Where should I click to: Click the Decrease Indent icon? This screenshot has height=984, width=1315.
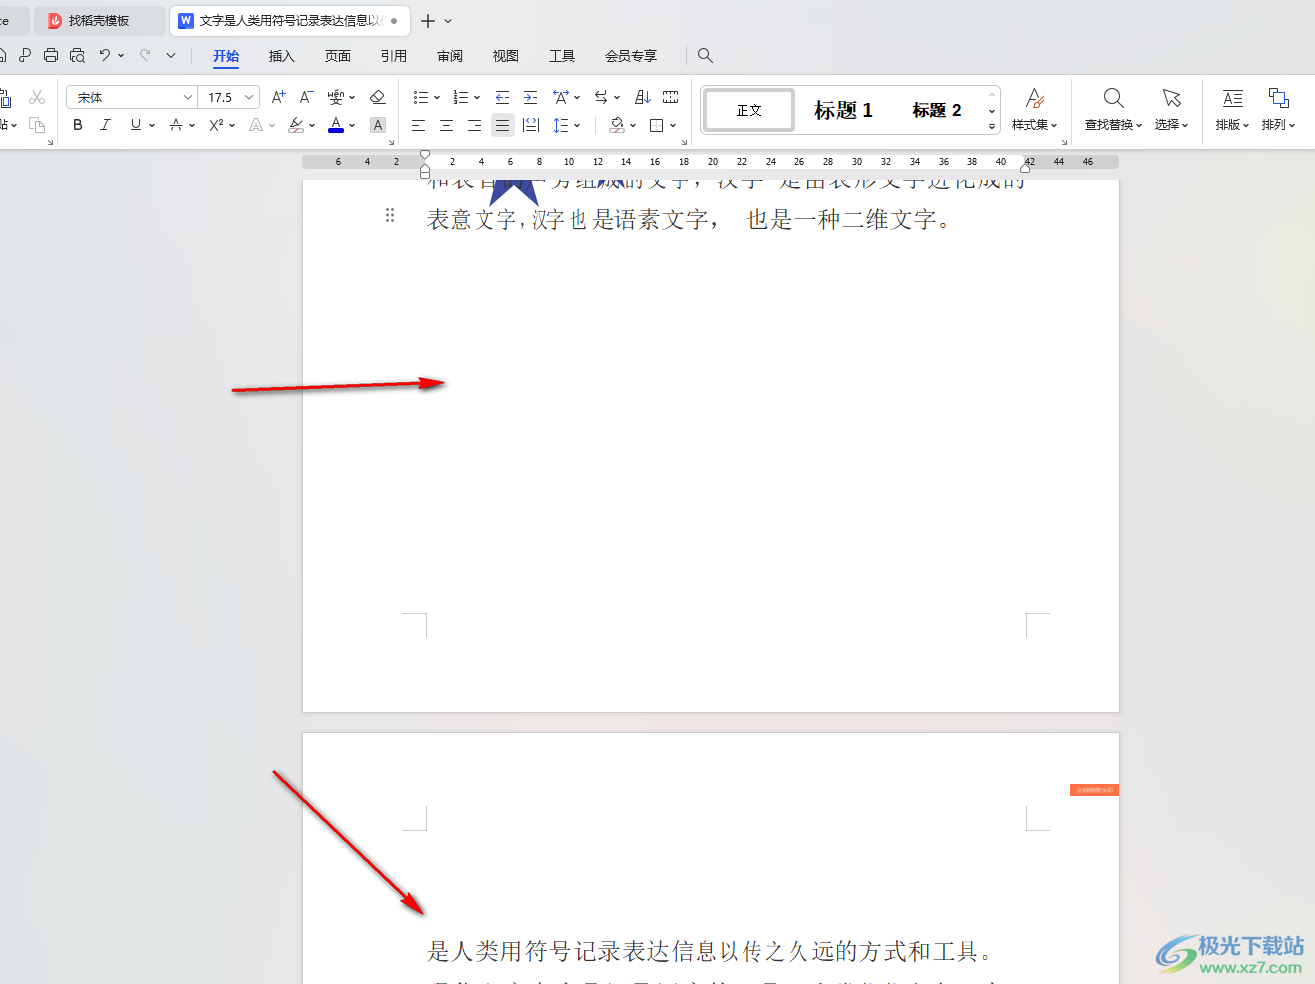[x=502, y=97]
